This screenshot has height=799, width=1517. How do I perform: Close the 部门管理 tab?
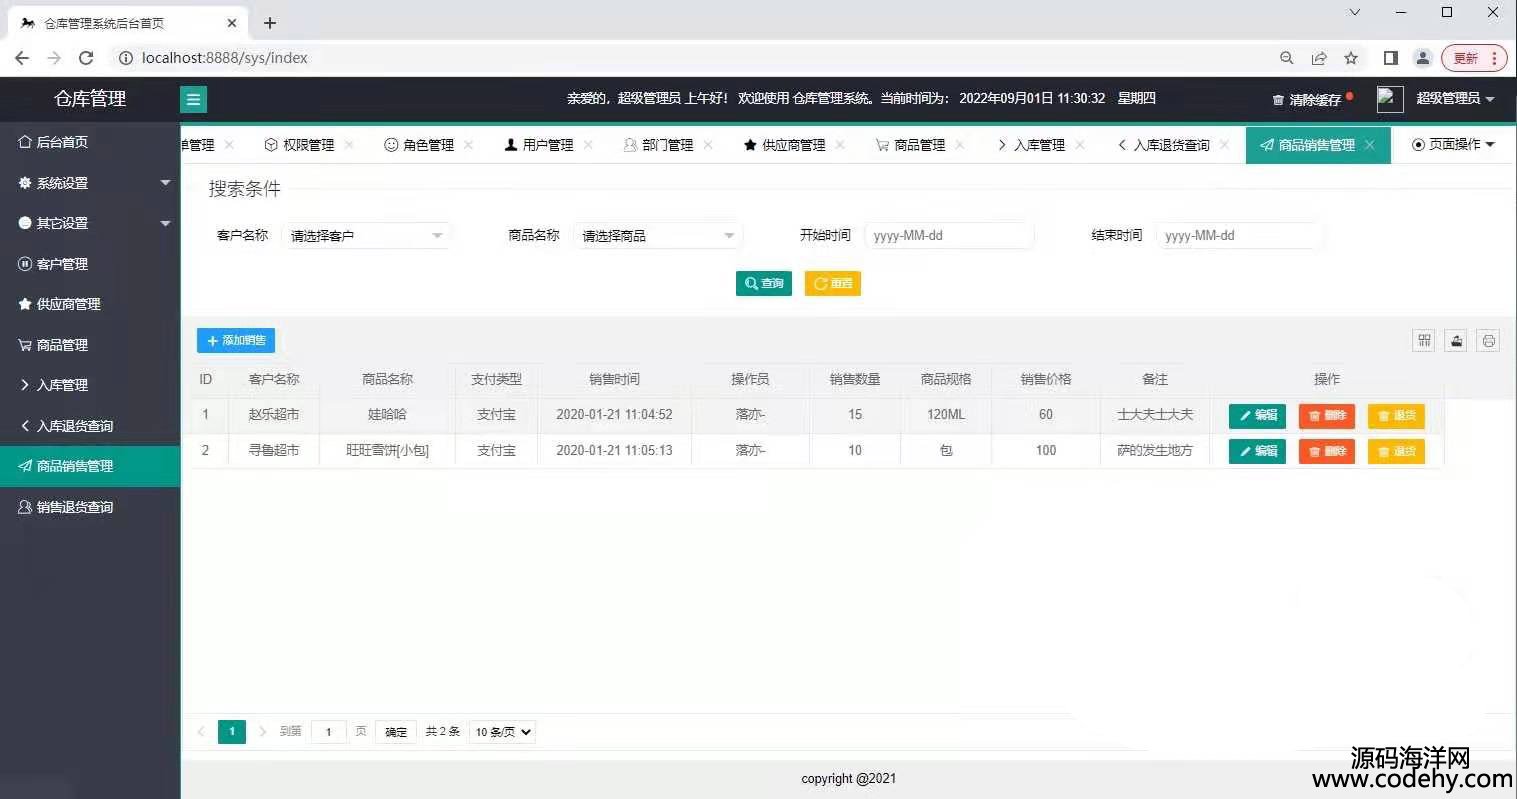click(x=708, y=145)
